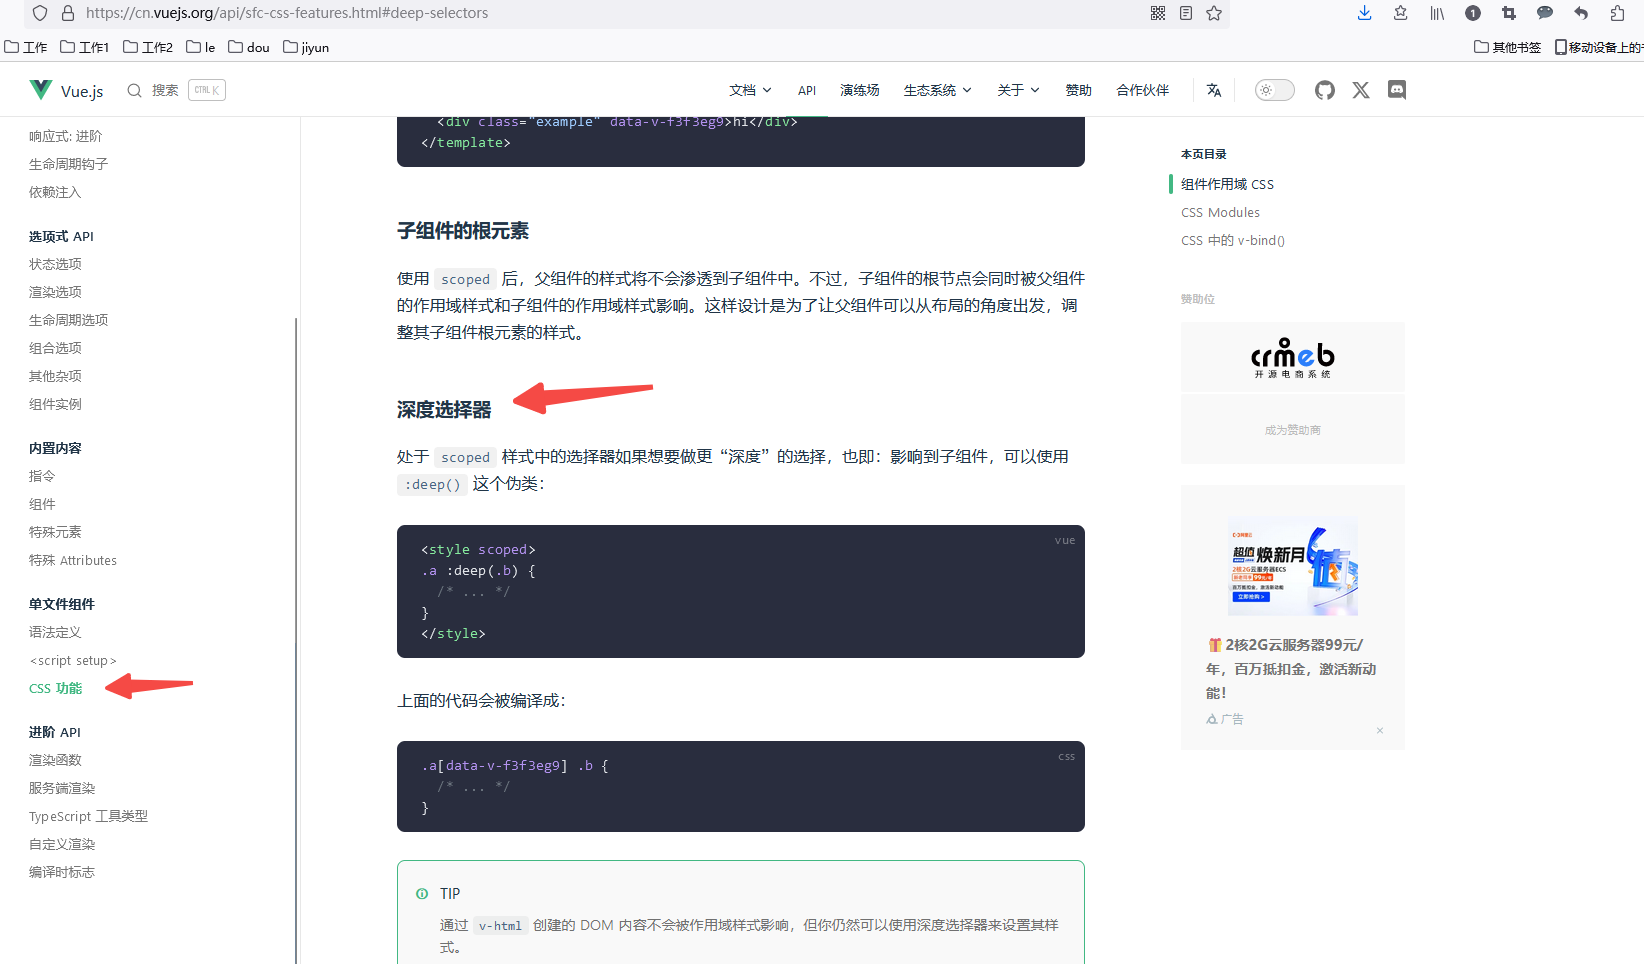This screenshot has width=1644, height=964.
Task: Click the downloads icon in the toolbar
Action: point(1364,13)
